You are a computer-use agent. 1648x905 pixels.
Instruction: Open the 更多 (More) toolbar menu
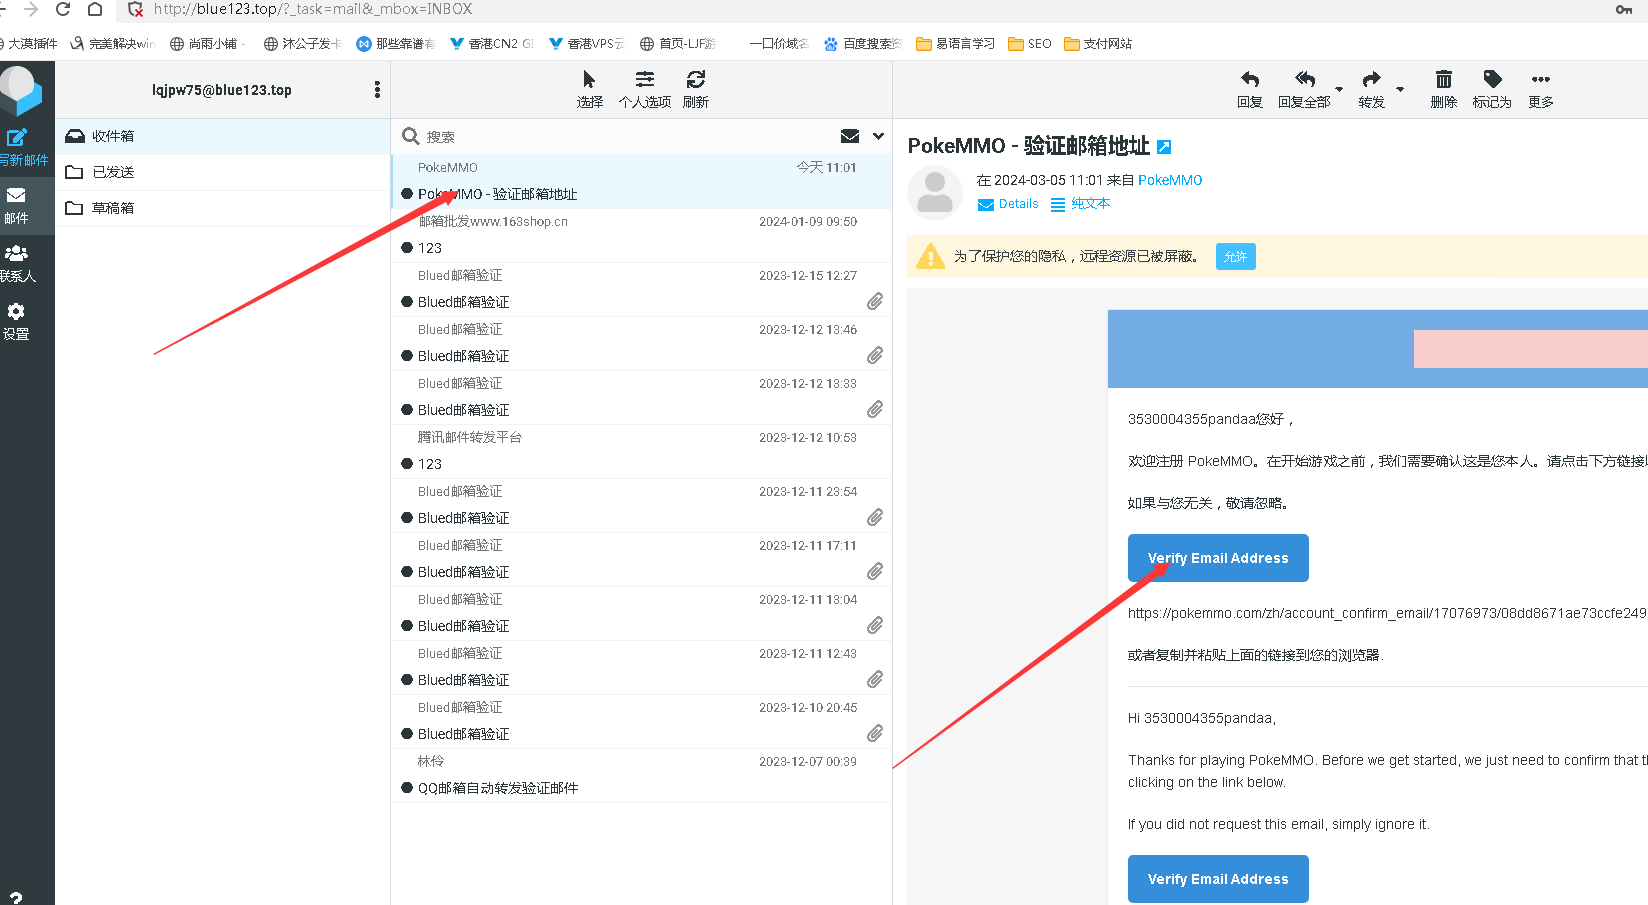coord(1540,80)
